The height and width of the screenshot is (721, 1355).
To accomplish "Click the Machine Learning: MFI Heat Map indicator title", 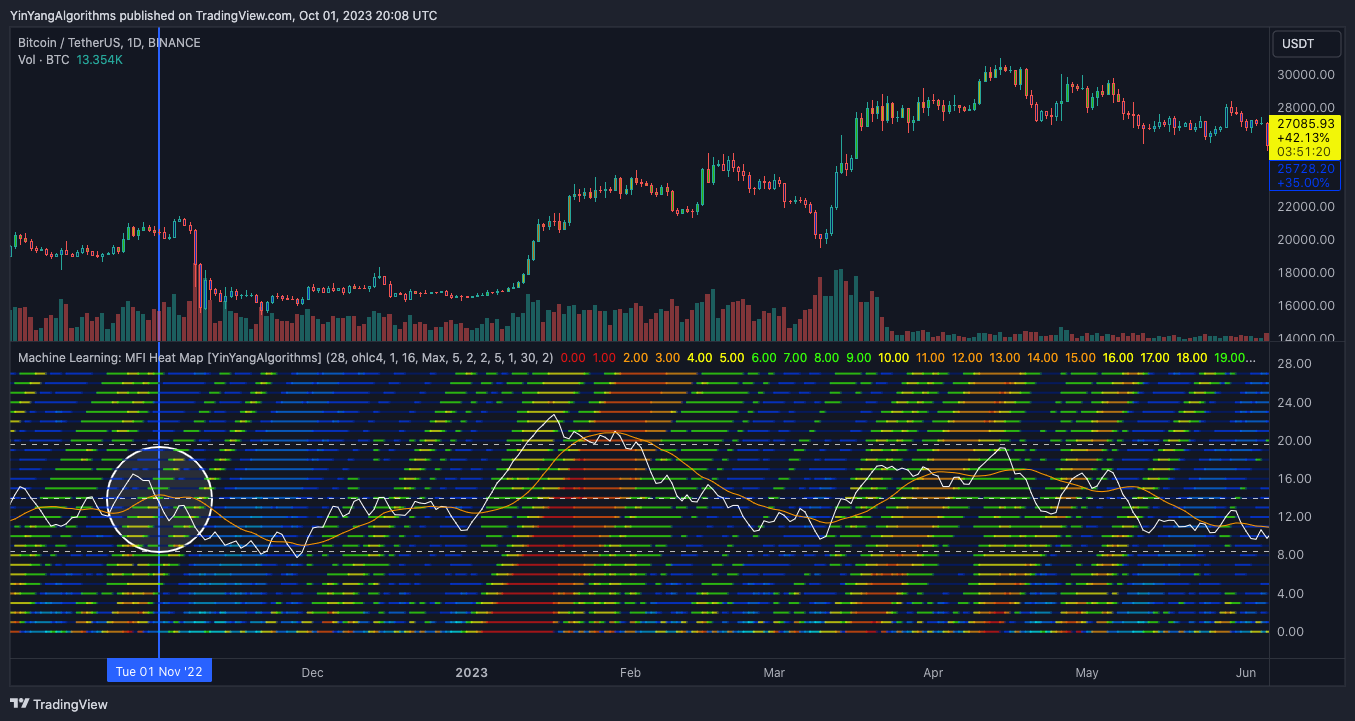I will pyautogui.click(x=169, y=357).
